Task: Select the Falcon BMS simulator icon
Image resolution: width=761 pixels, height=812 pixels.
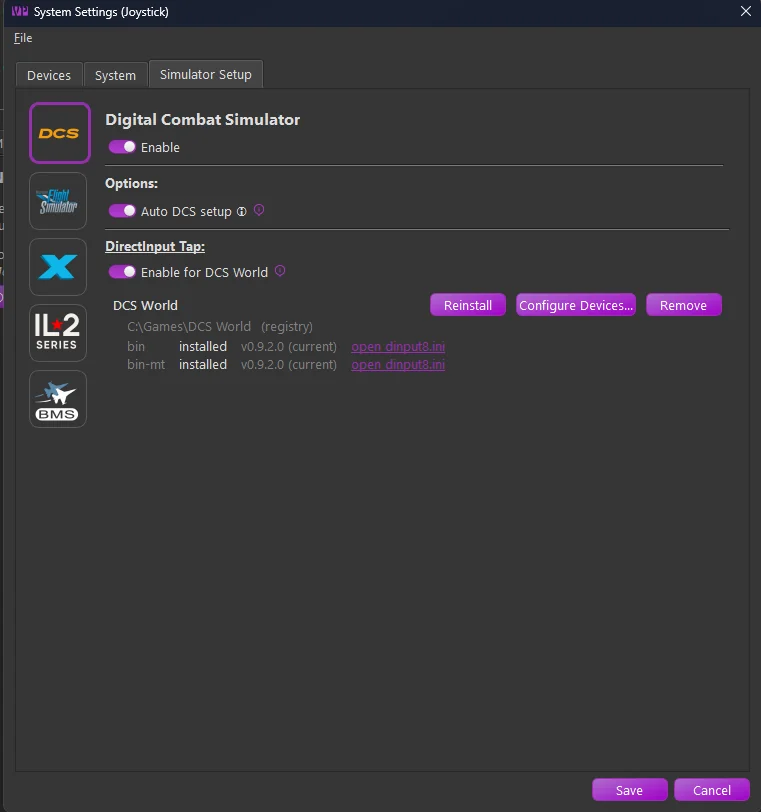Action: click(58, 399)
